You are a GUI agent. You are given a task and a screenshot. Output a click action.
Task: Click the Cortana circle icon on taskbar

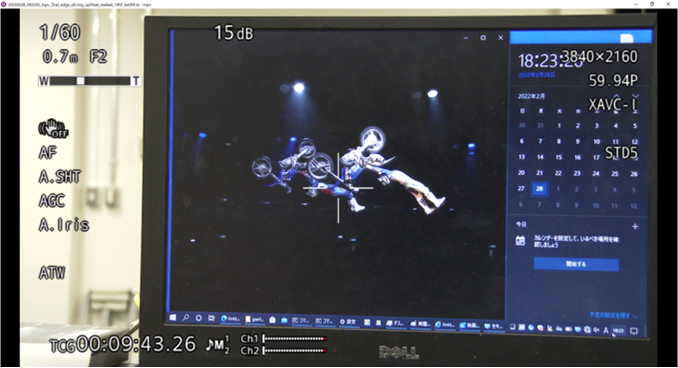(x=198, y=318)
